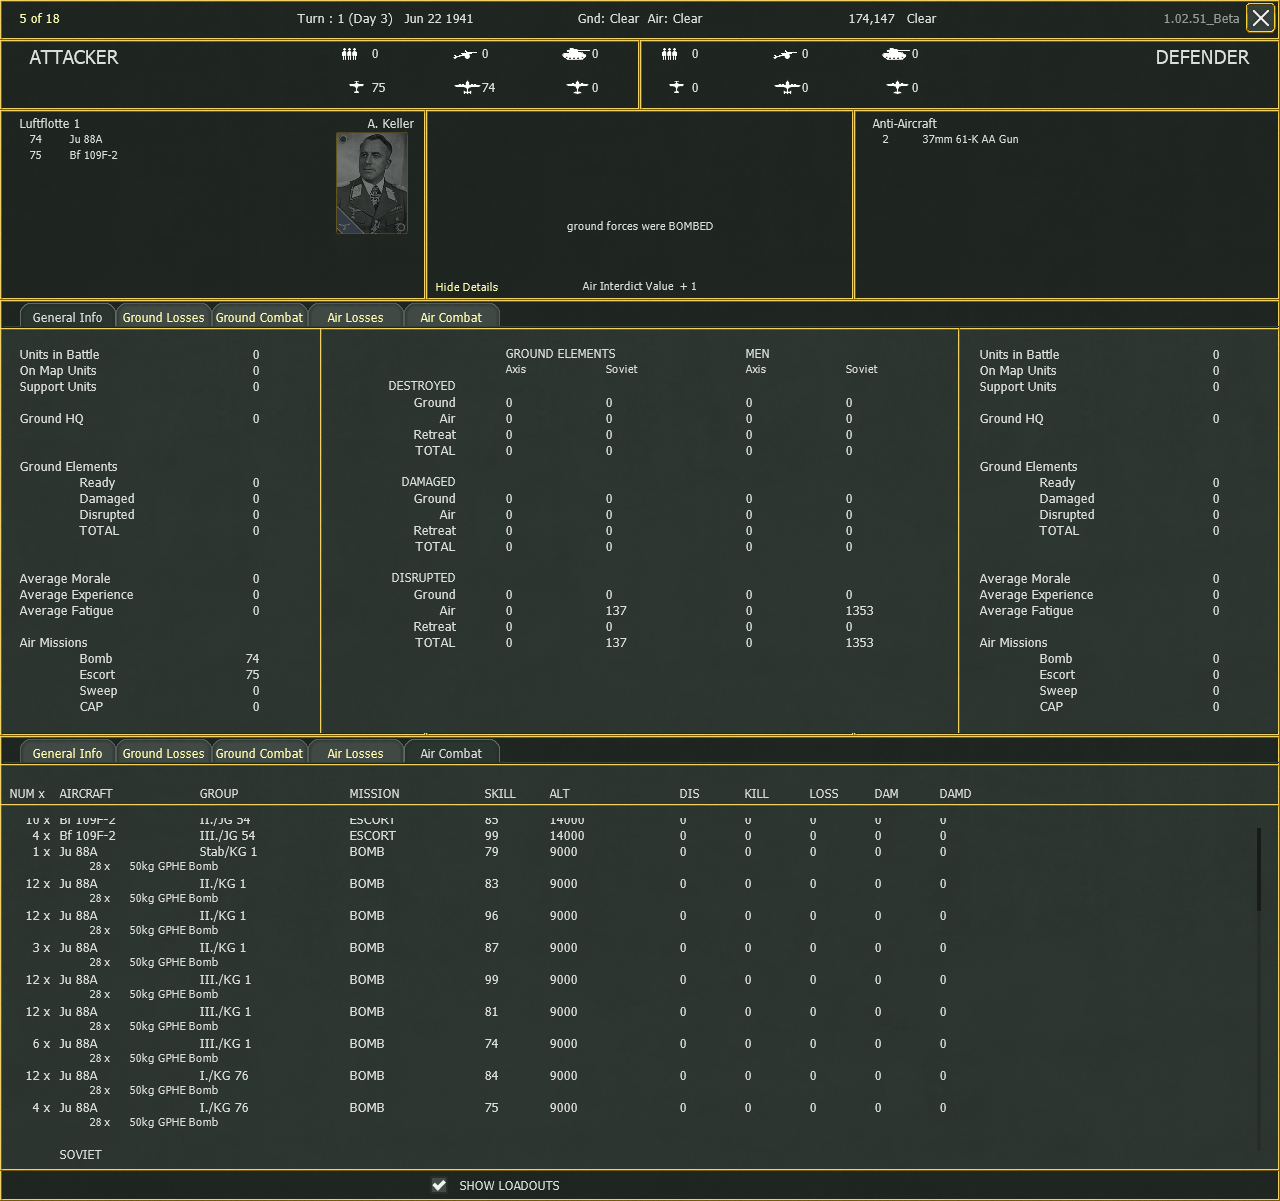Click the Anti-Aircraft defender heading
Viewport: 1280px width, 1201px height.
tap(904, 124)
